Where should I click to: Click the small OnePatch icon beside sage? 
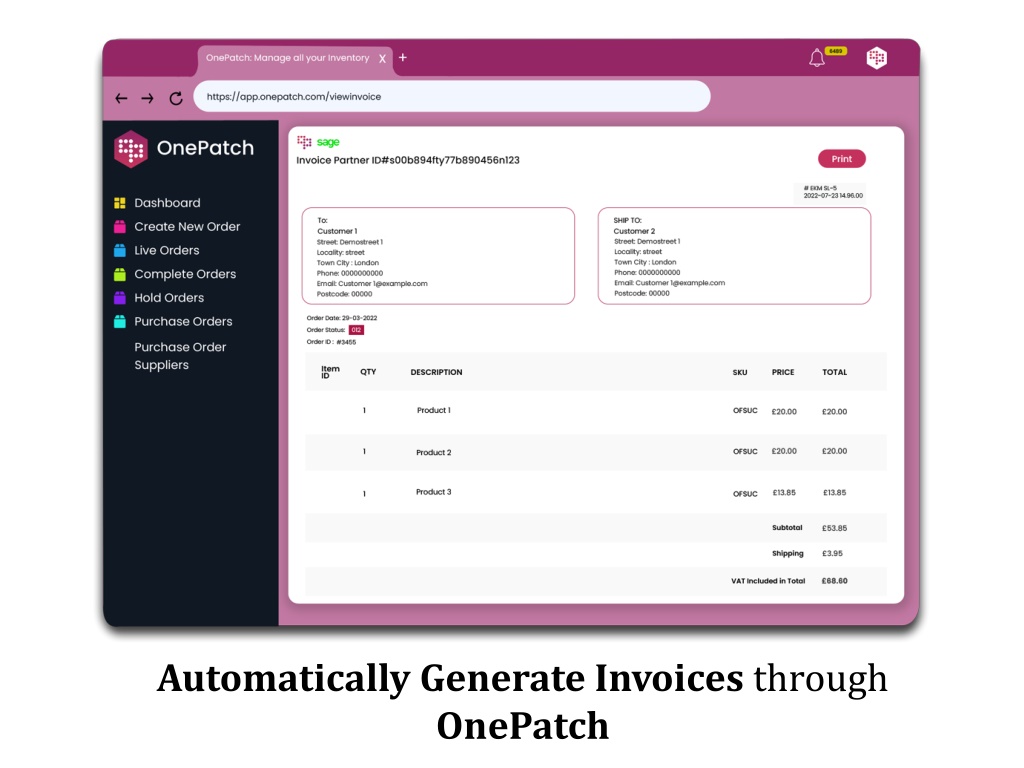(x=304, y=142)
